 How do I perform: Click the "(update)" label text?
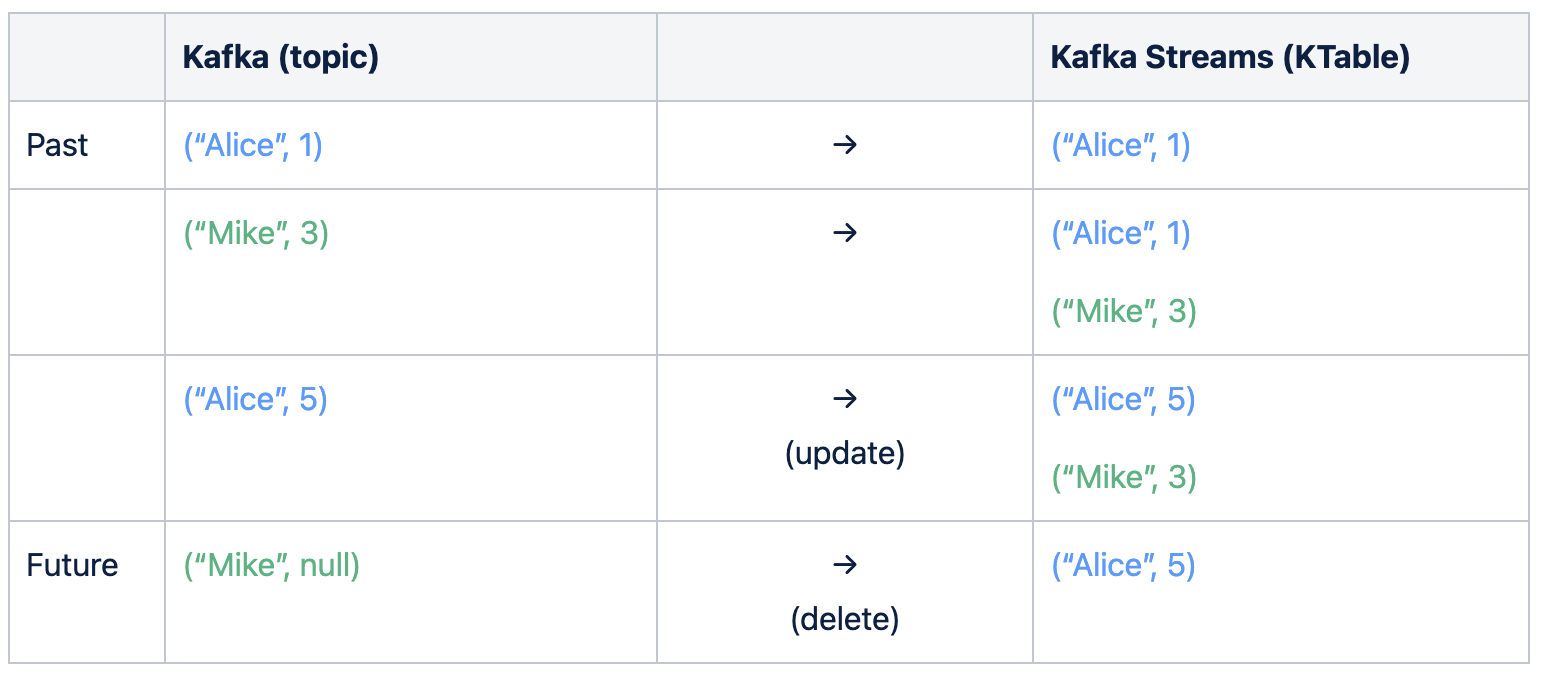point(845,453)
